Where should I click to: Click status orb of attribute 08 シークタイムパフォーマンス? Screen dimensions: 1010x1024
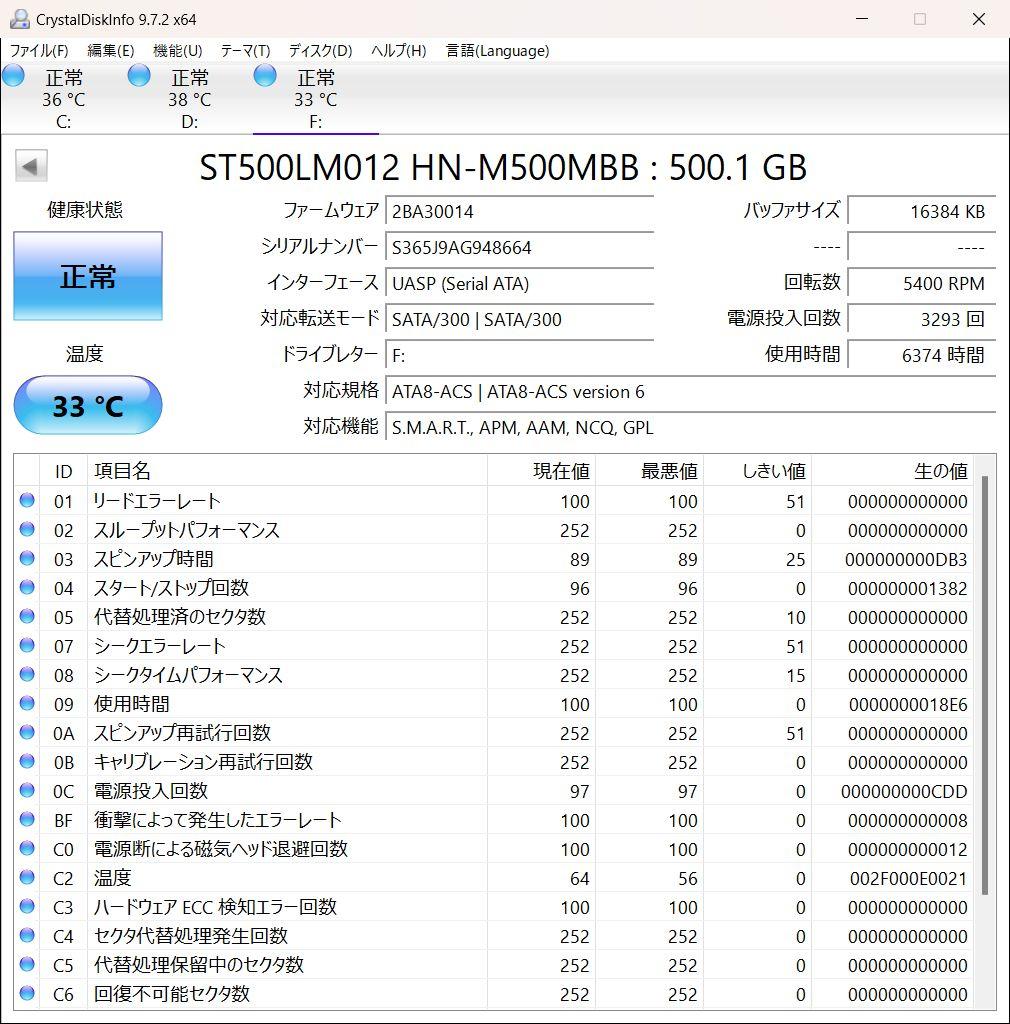point(27,674)
